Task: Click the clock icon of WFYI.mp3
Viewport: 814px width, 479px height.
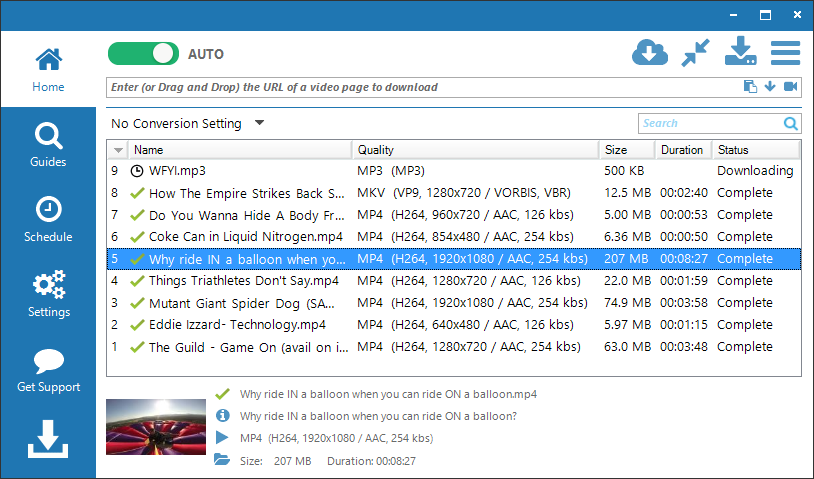Action: click(x=137, y=171)
